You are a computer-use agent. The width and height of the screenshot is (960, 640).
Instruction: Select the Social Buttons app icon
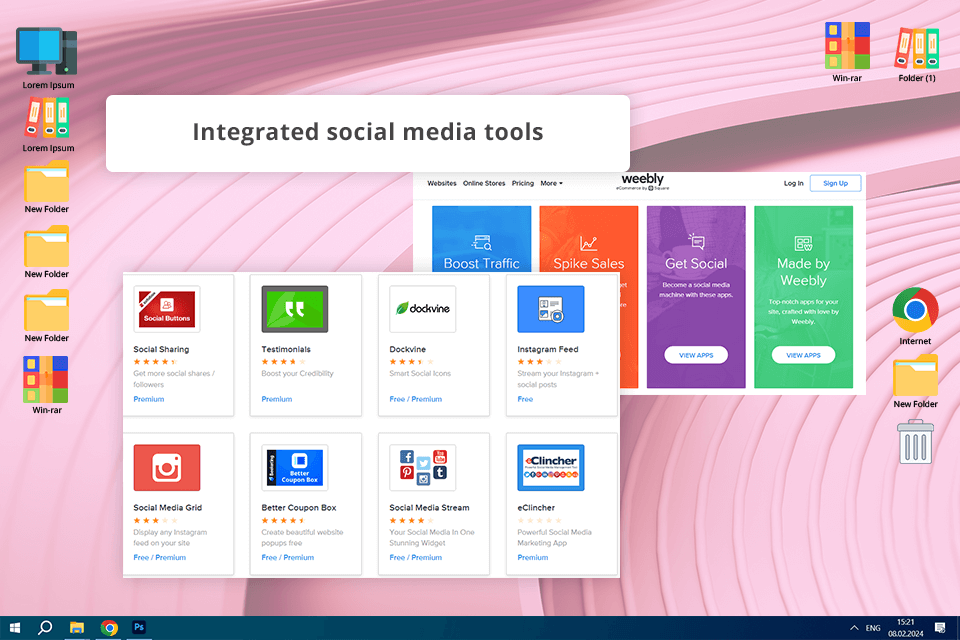pyautogui.click(x=167, y=309)
